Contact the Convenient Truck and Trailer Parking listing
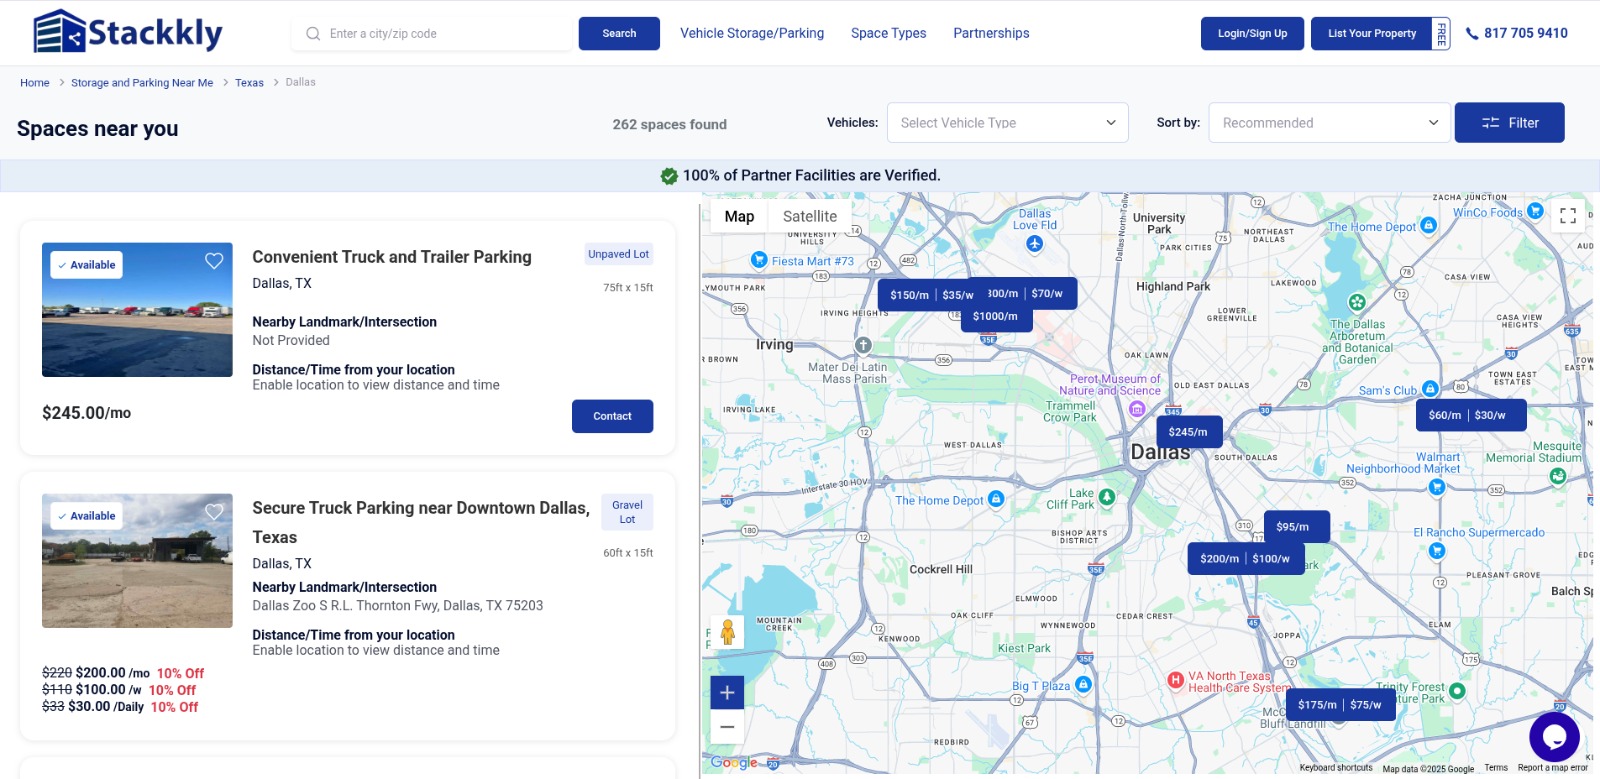The height and width of the screenshot is (779, 1600). (612, 416)
